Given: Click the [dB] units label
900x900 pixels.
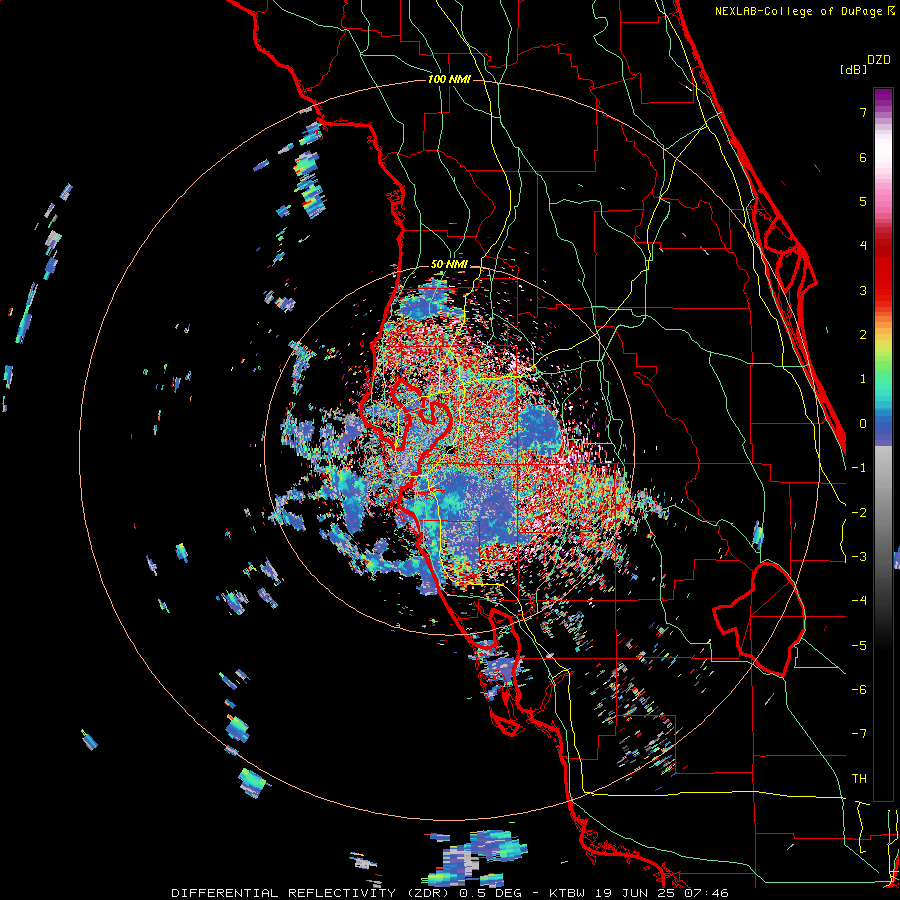Looking at the screenshot, I should (x=853, y=69).
